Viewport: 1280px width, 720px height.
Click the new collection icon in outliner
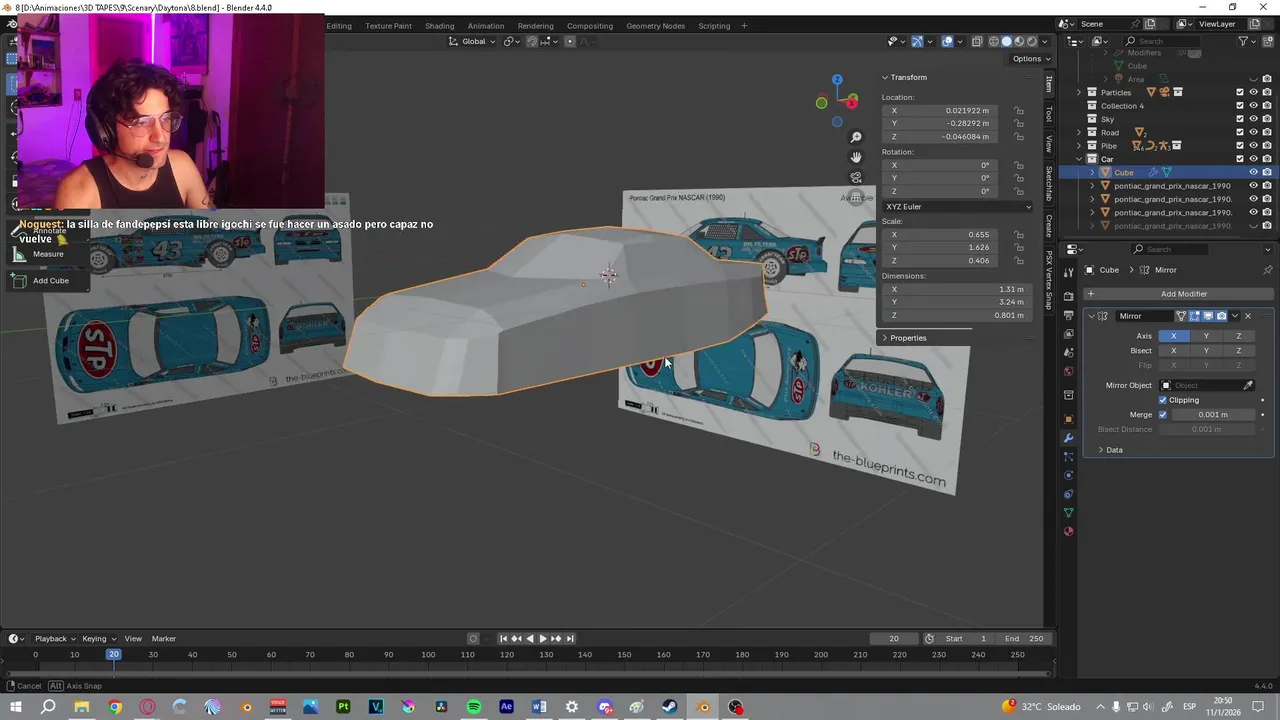coord(1267,41)
